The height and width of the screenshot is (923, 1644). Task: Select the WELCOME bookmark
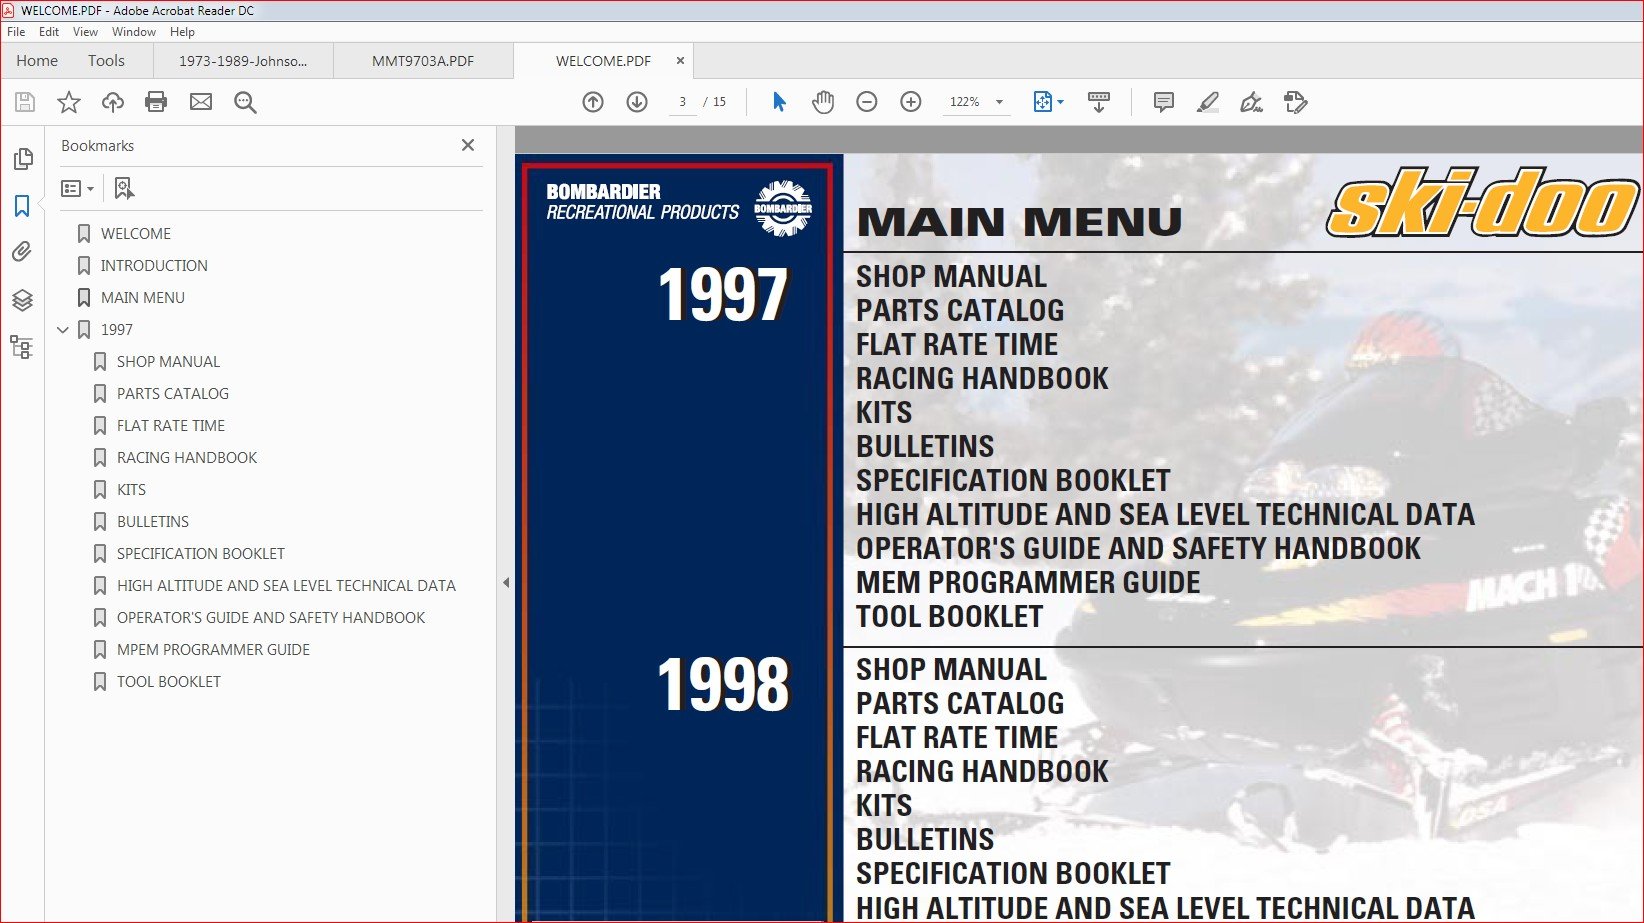tap(136, 234)
